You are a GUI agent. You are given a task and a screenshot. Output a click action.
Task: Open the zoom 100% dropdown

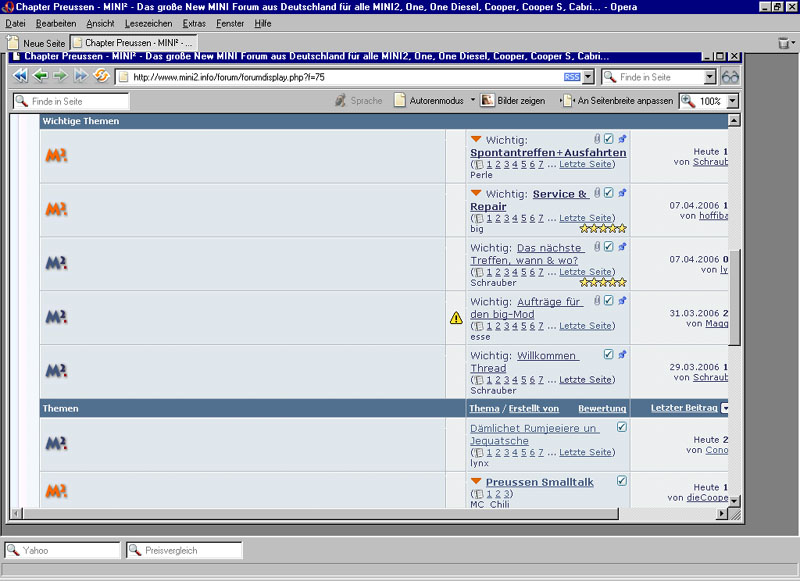coord(732,101)
